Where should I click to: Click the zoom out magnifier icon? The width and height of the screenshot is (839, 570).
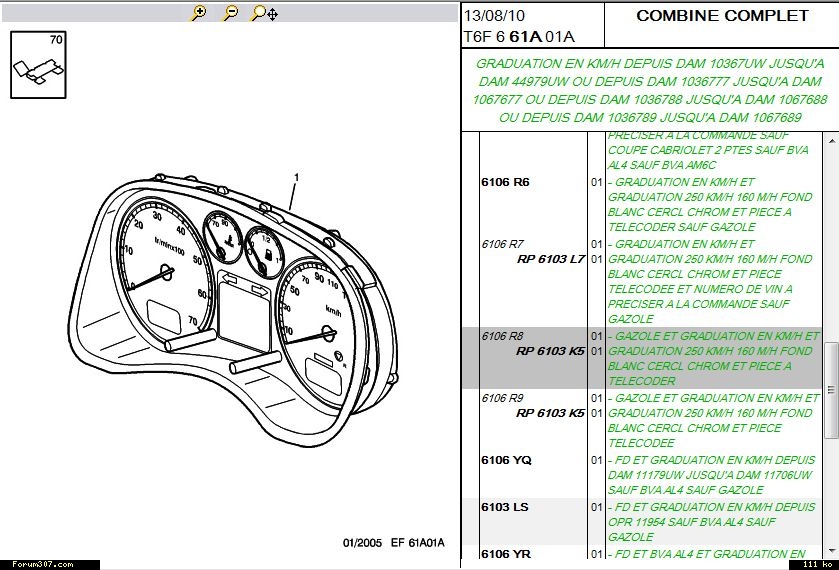click(x=230, y=13)
